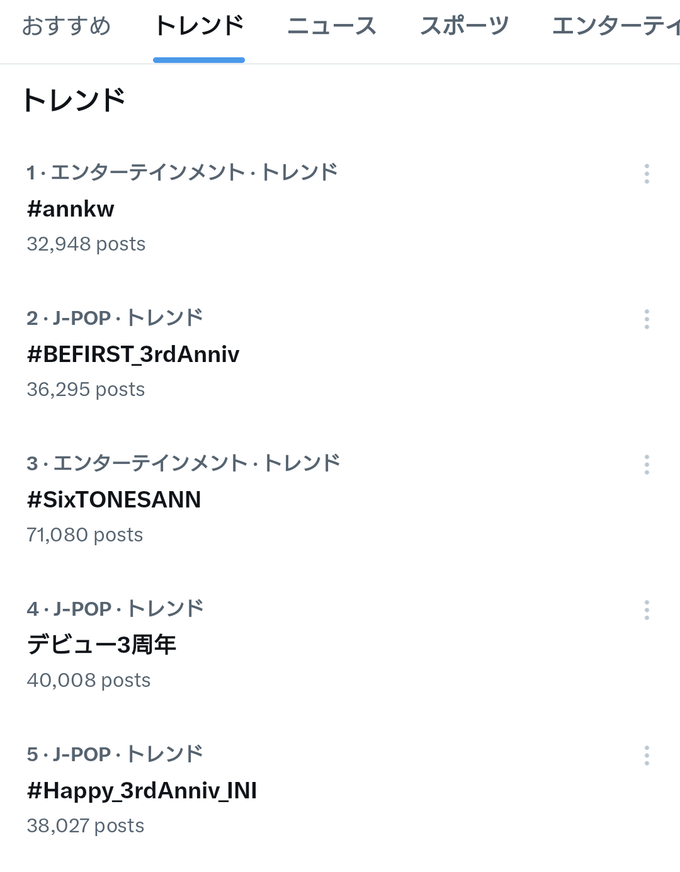
Task: Open the #Happy_3rdAnniv_INI hashtag
Action: pos(142,791)
